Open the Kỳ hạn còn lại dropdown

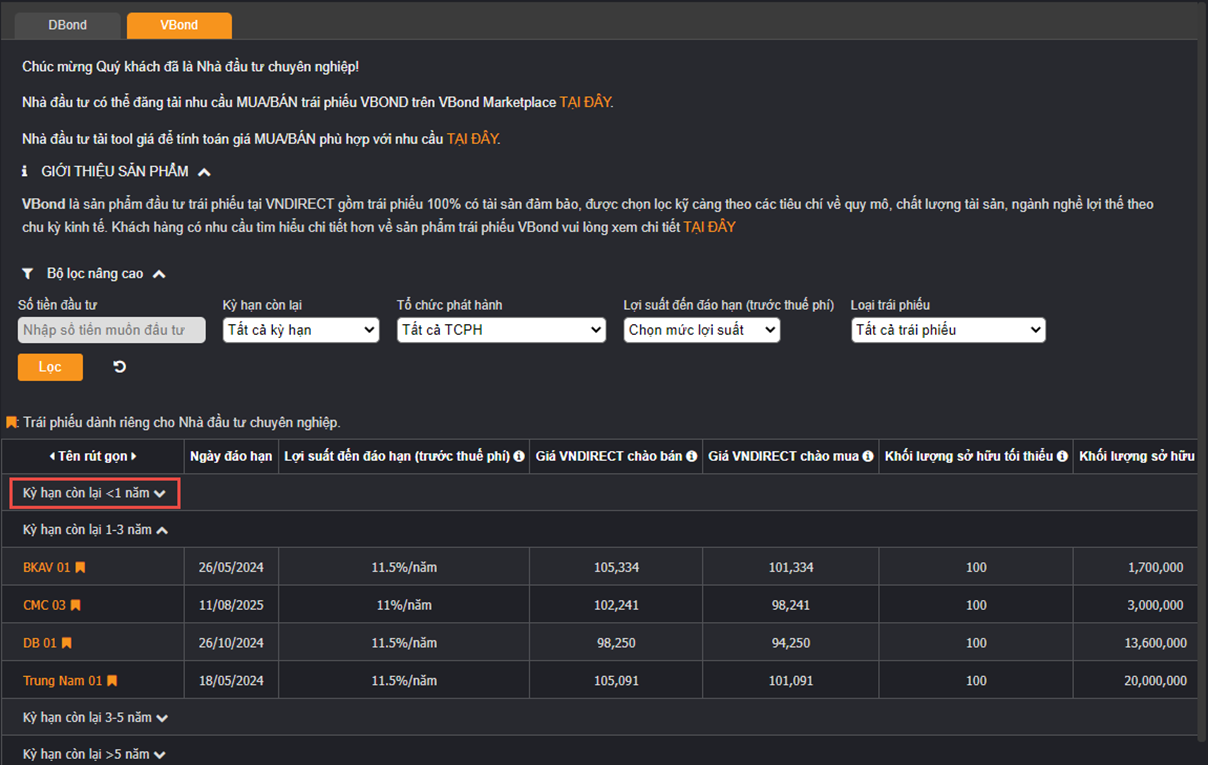(301, 330)
